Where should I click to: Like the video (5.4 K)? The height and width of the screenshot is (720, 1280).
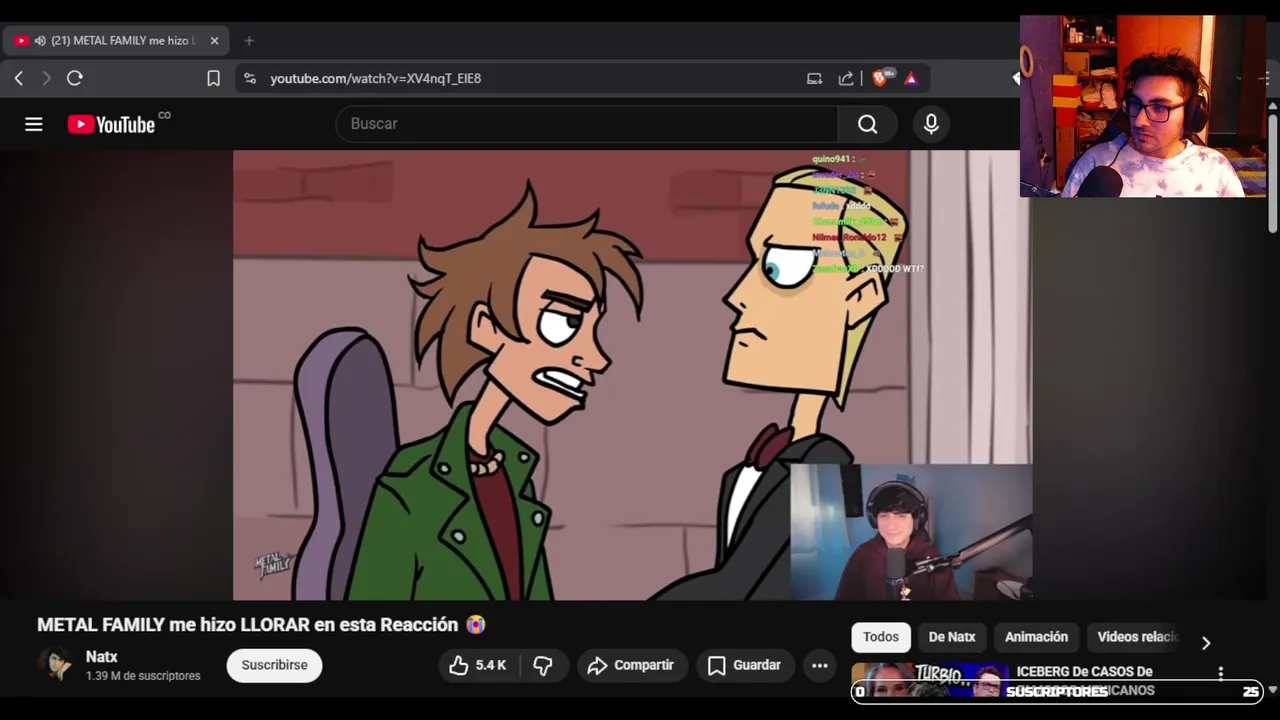click(x=477, y=665)
